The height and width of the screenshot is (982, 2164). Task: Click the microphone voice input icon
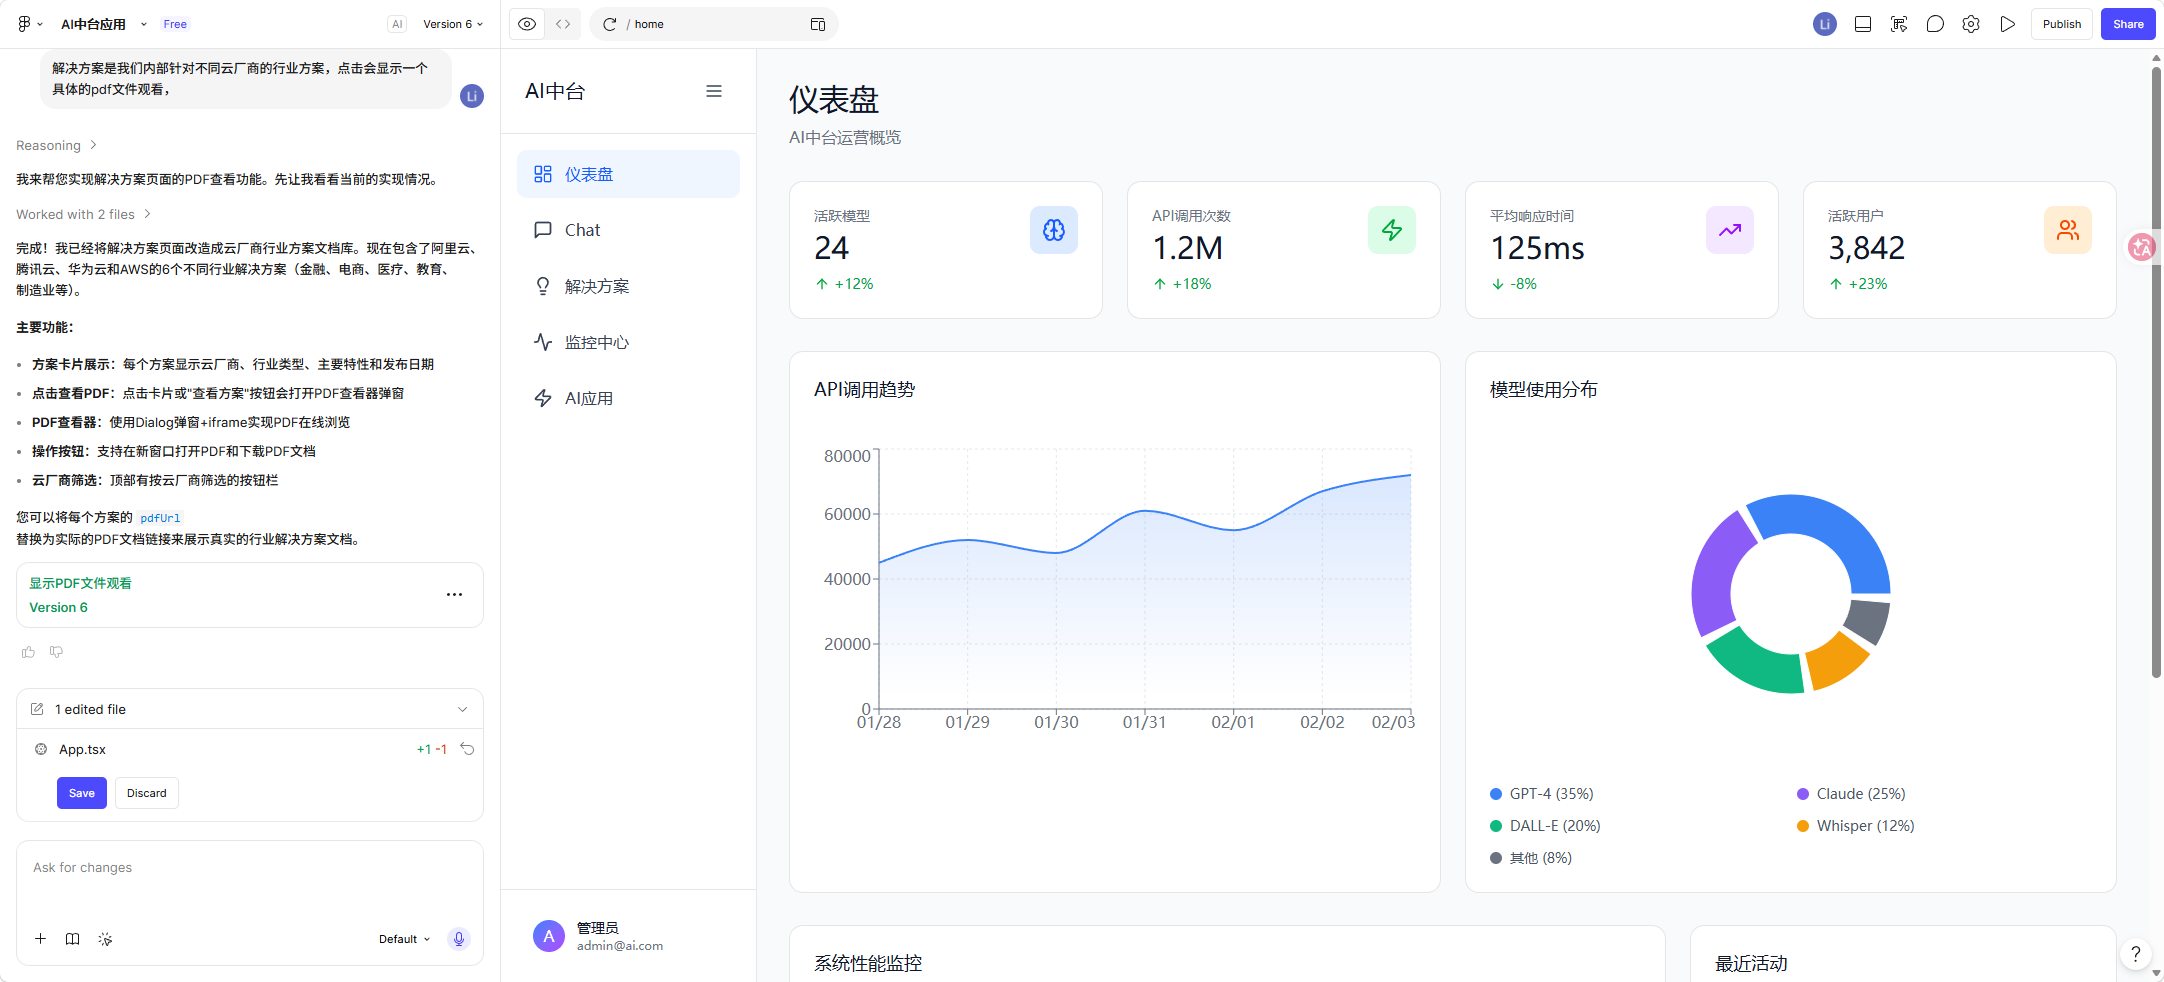click(459, 939)
